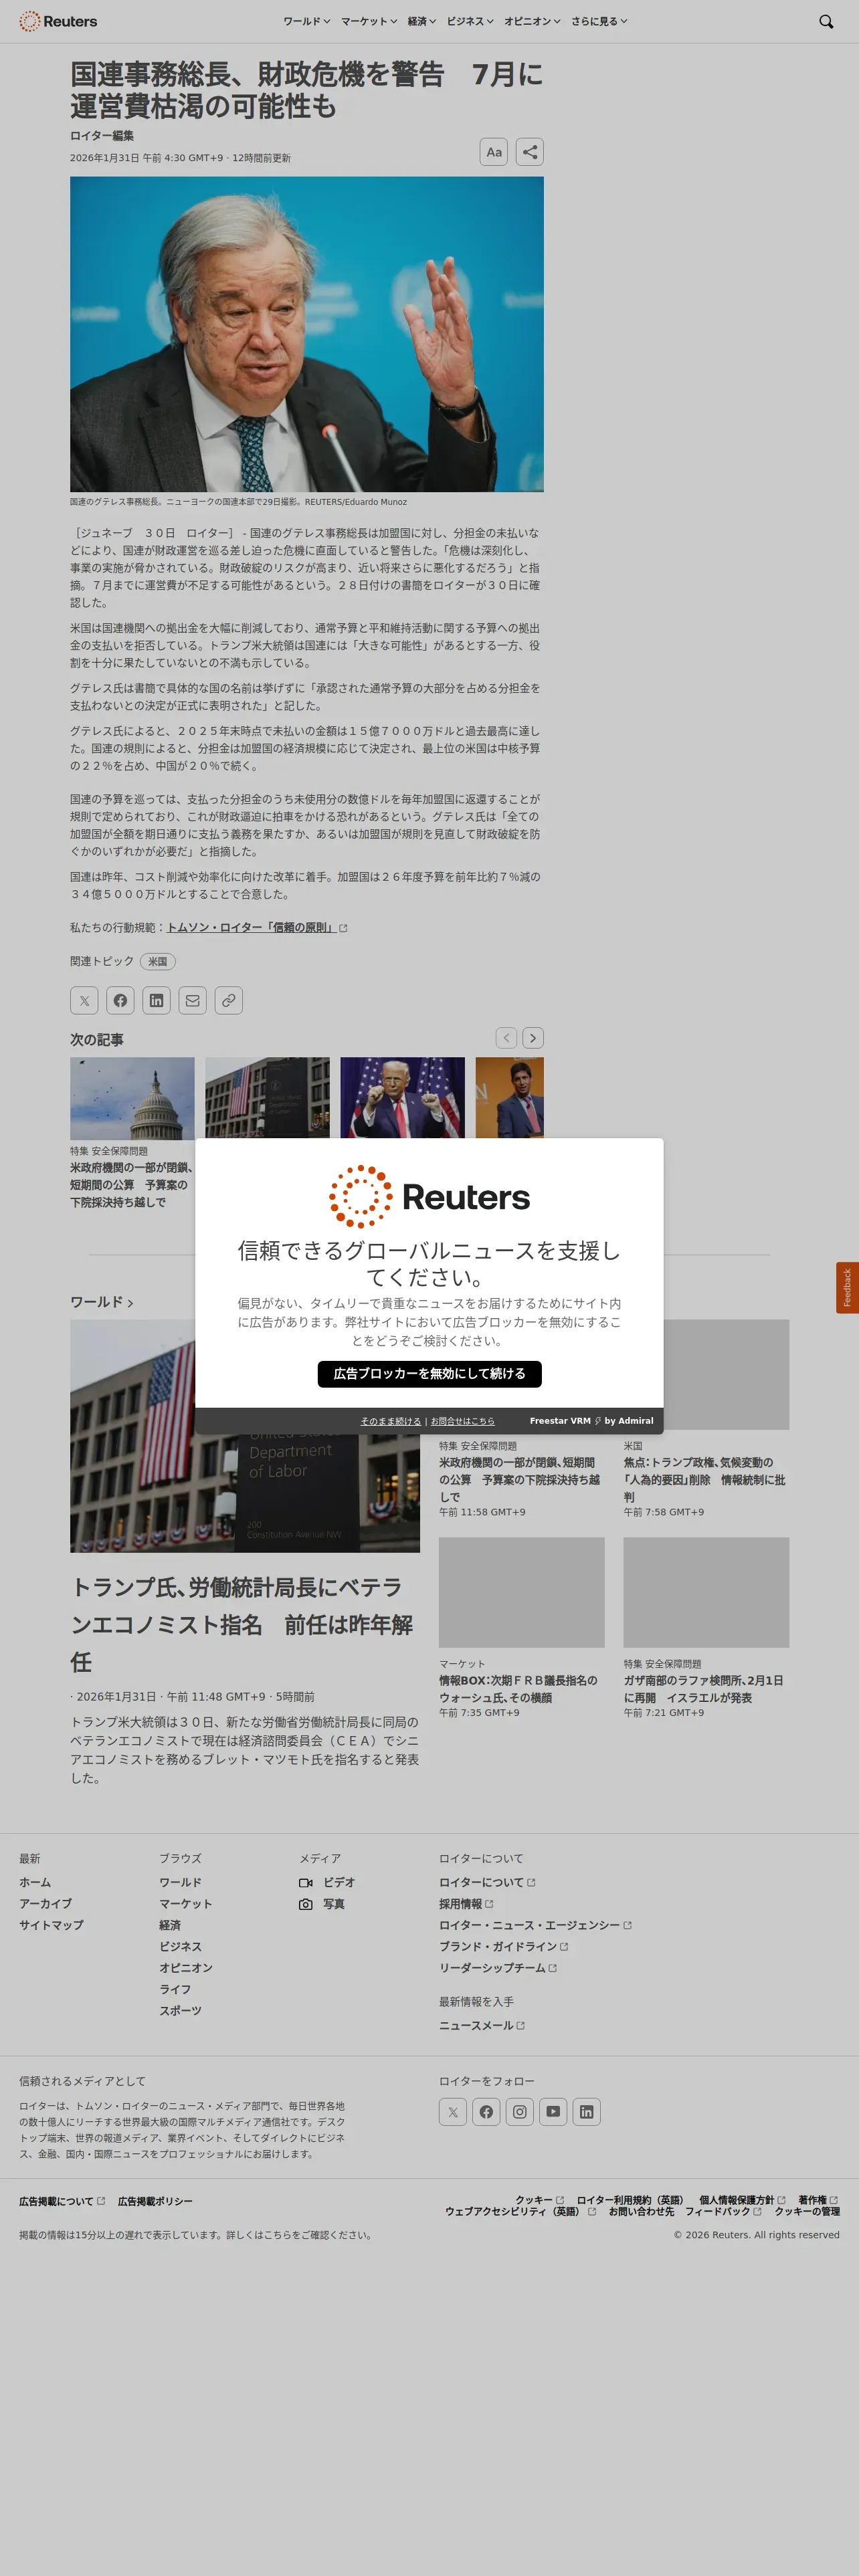Open the Feedback side tab
This screenshot has width=859, height=2576.
pos(847,1287)
